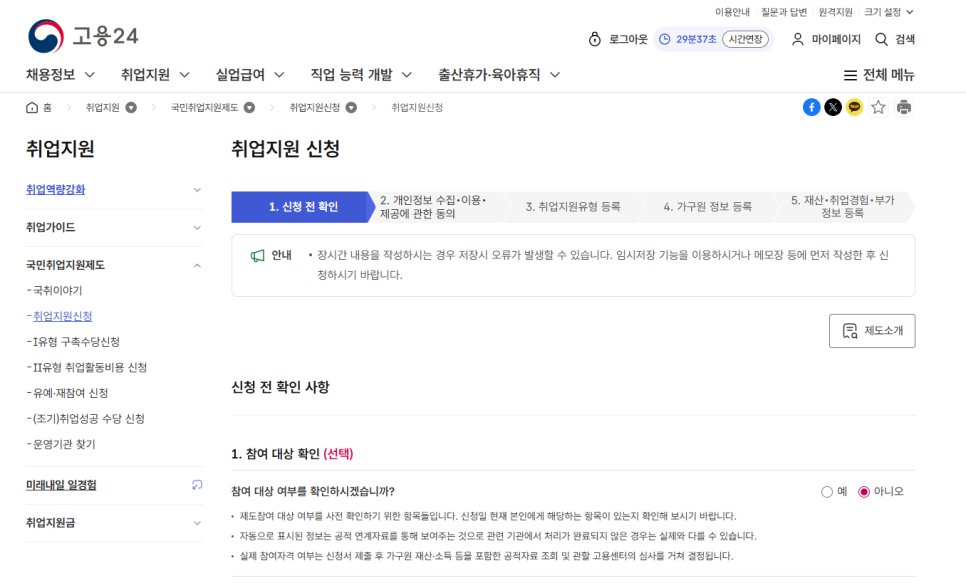The image size is (966, 583).
Task: Select step 1. 신청 전 확인
Action: point(303,207)
